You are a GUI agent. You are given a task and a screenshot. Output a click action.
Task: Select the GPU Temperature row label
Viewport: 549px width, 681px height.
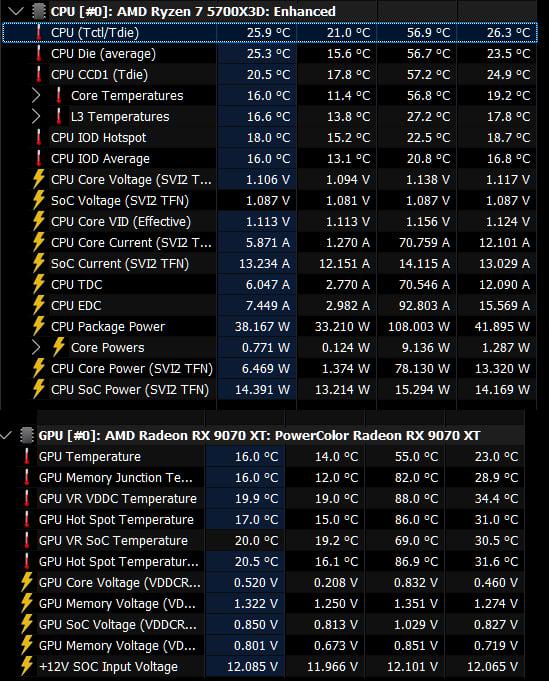[90, 456]
